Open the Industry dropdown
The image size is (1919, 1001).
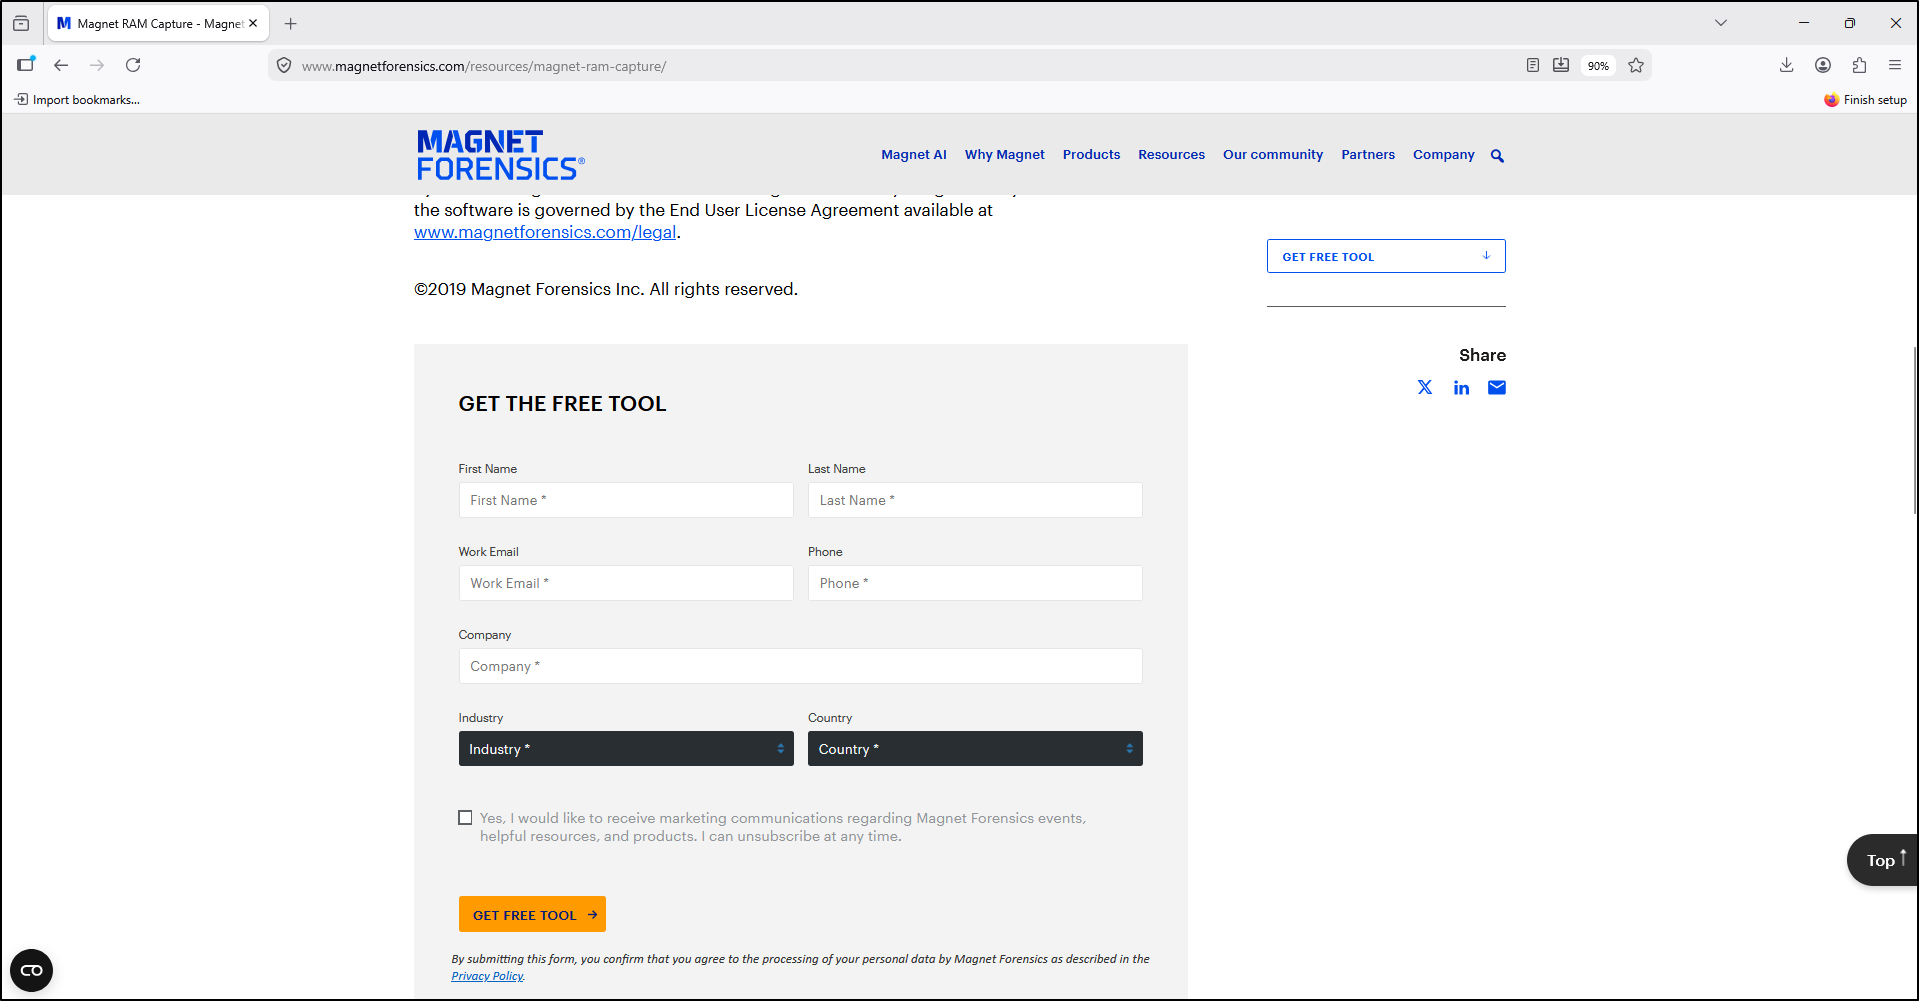point(626,749)
